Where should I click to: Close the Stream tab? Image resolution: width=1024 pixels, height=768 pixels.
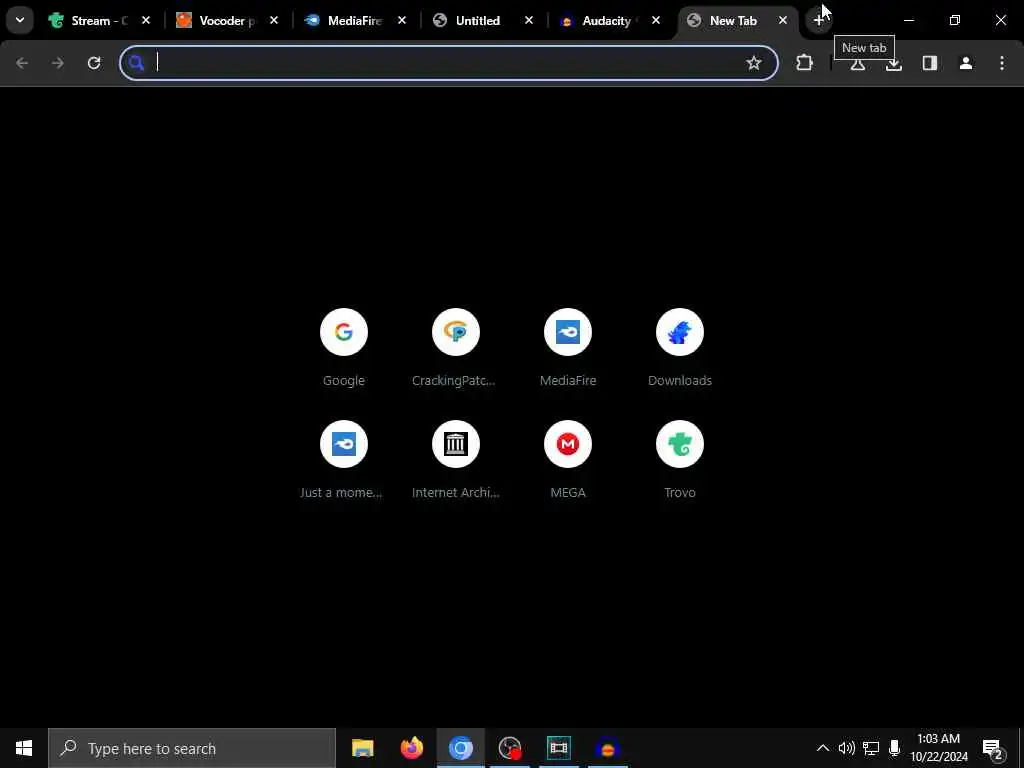(x=146, y=21)
